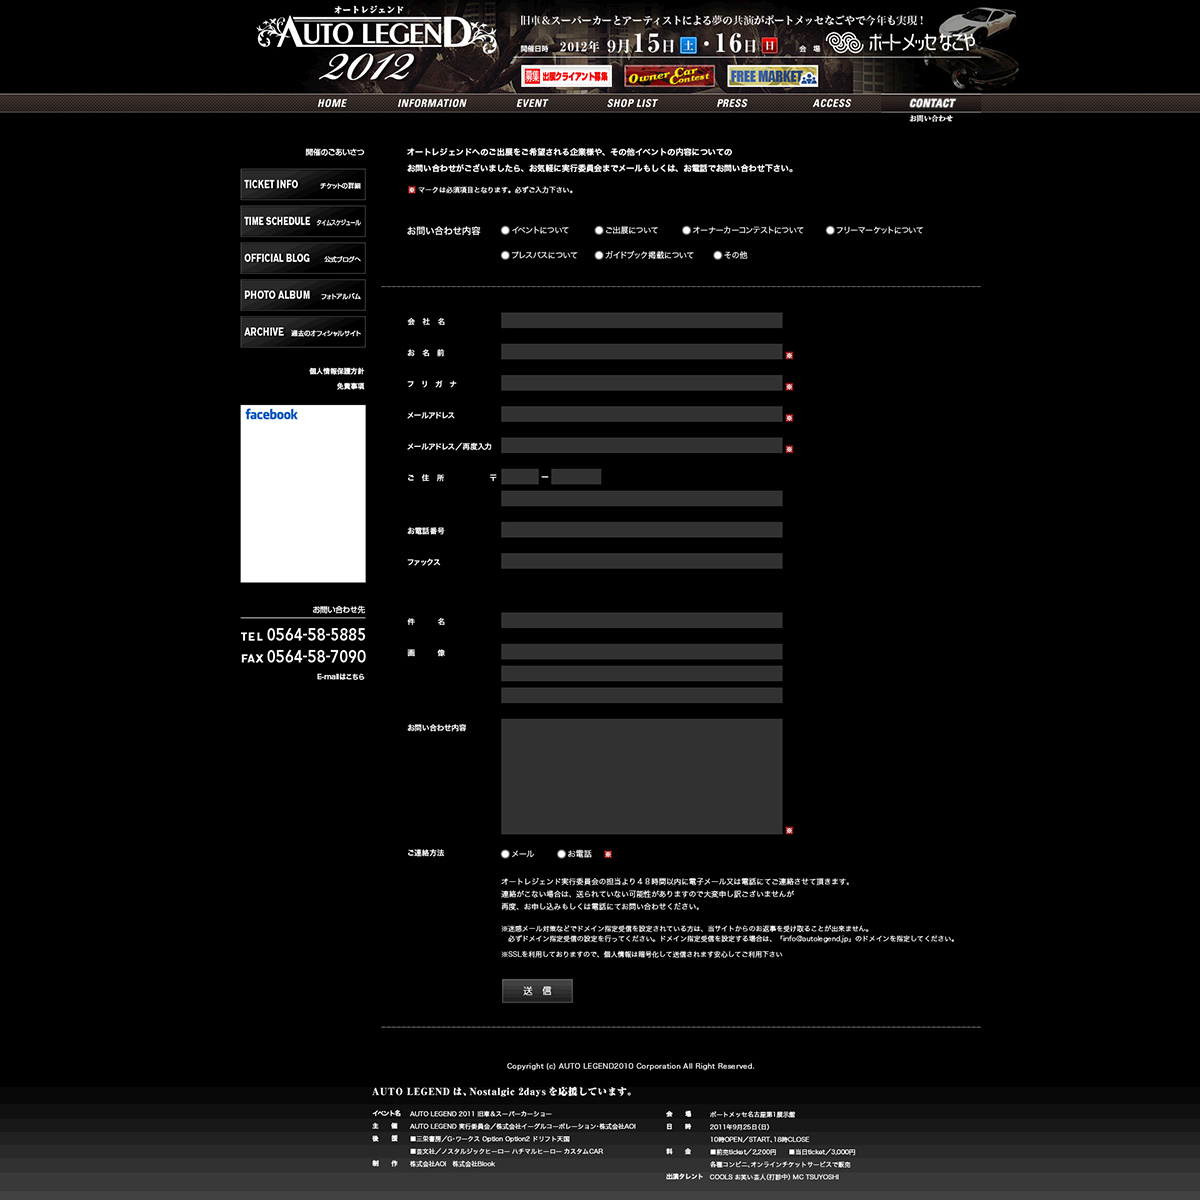
Task: Select the プレスパスについて radio button
Action: 506,255
